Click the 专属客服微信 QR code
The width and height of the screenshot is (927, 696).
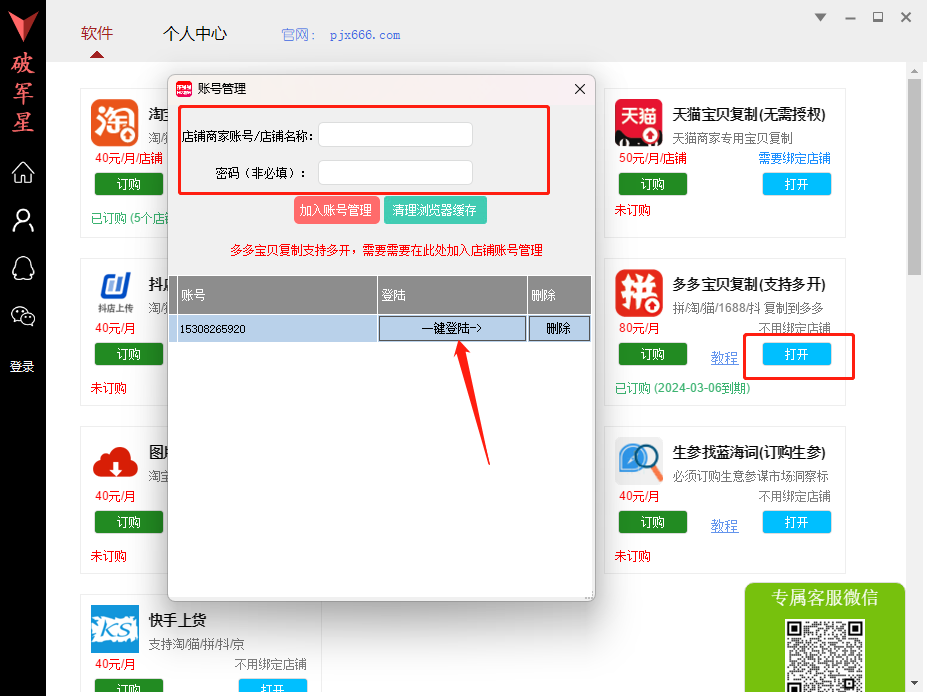[825, 655]
